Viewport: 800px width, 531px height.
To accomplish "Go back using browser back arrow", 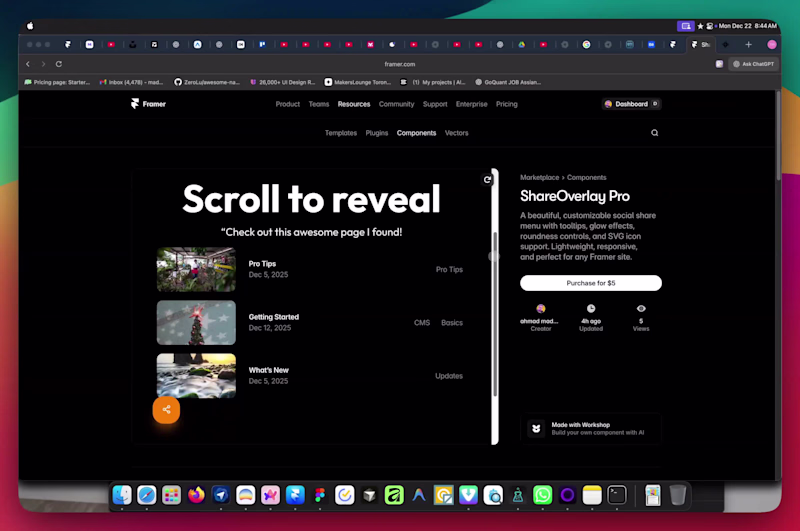I will 28,64.
